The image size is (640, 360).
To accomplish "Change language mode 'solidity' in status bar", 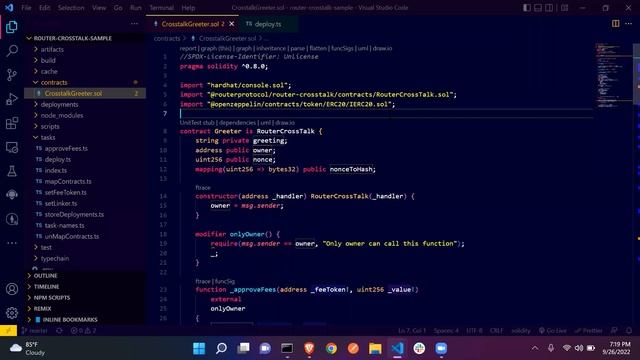I will (x=521, y=331).
